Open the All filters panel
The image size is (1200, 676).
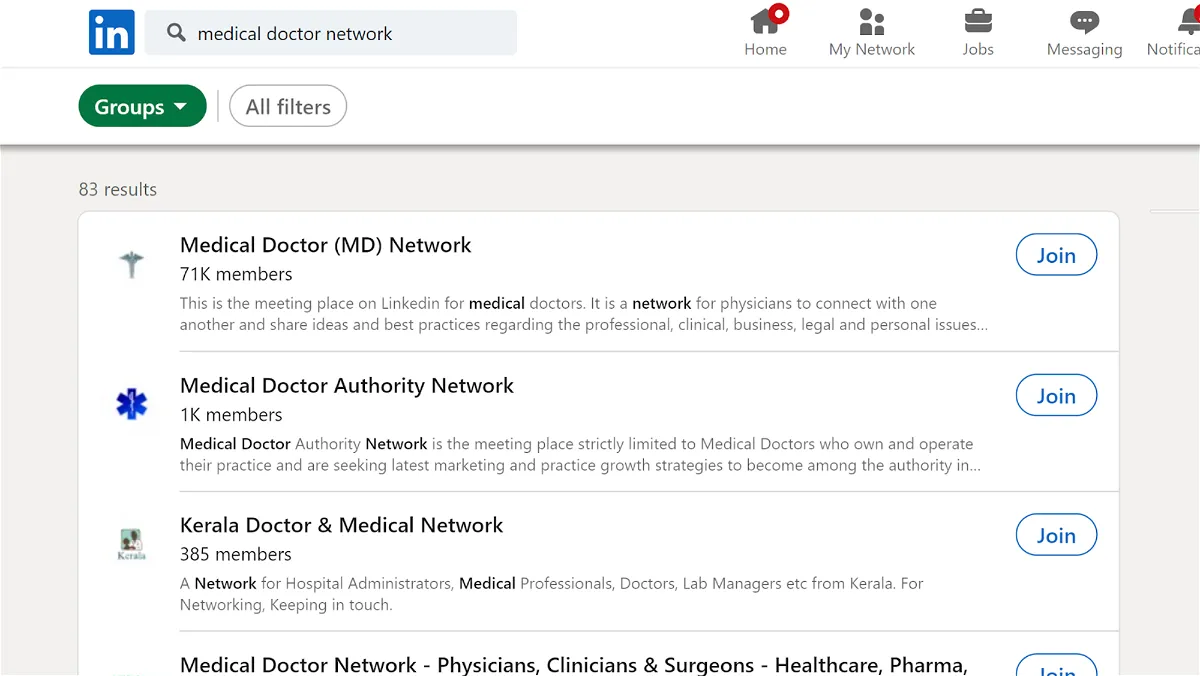(x=288, y=106)
